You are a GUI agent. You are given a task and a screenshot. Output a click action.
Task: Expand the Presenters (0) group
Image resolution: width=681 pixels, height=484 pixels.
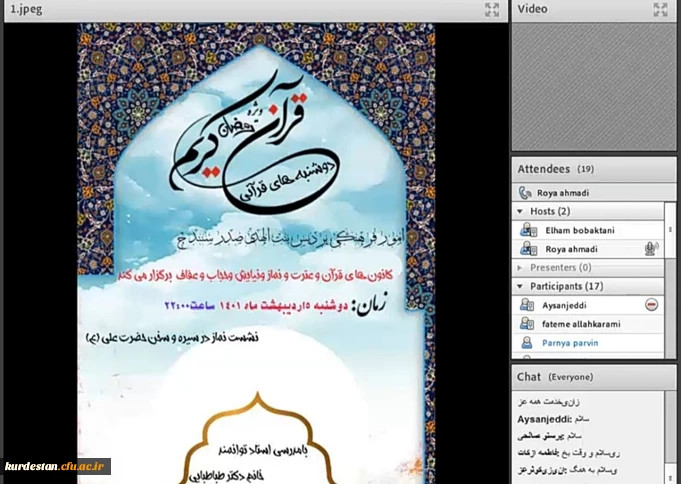520,268
